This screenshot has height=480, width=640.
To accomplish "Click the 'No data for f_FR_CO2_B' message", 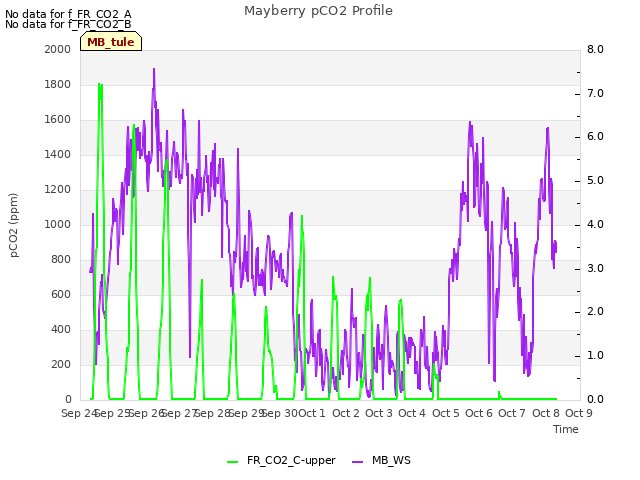I will (68, 24).
